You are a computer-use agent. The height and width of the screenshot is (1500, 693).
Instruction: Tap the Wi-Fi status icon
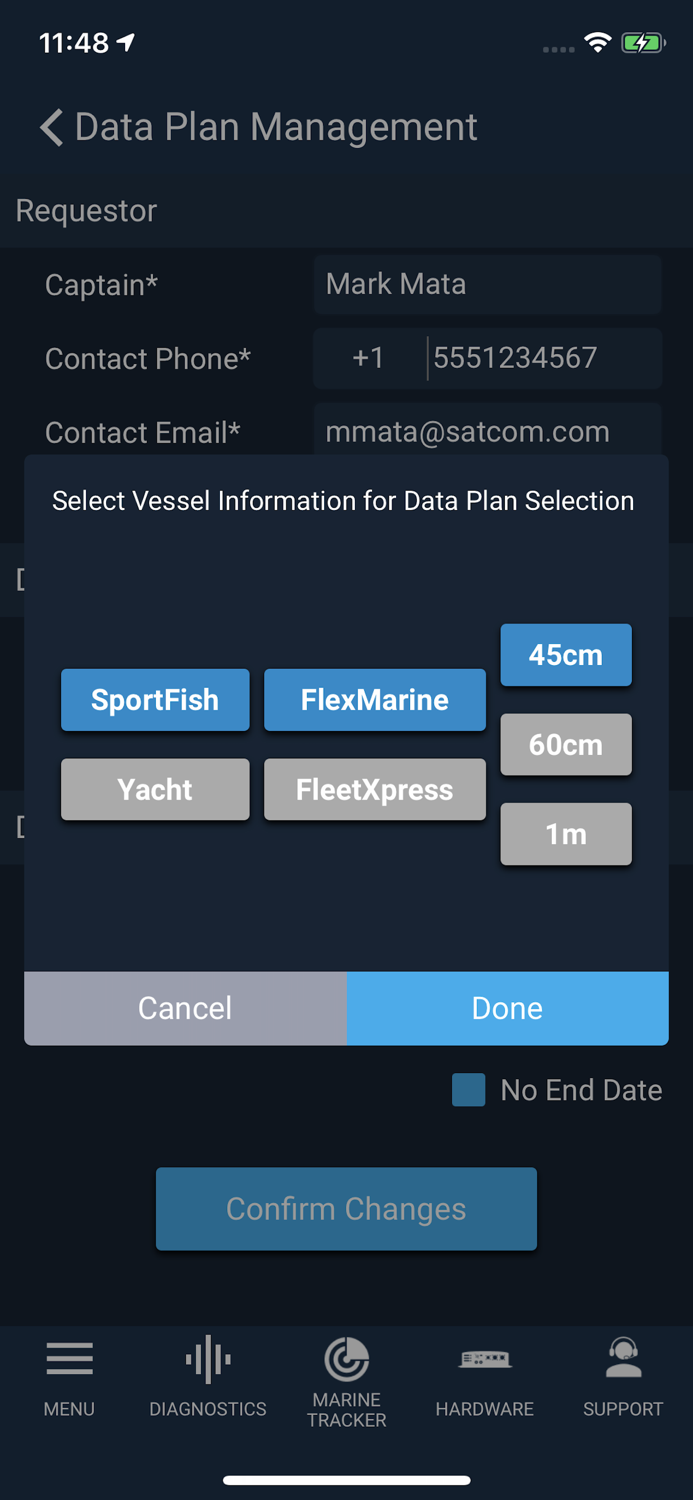pos(598,43)
